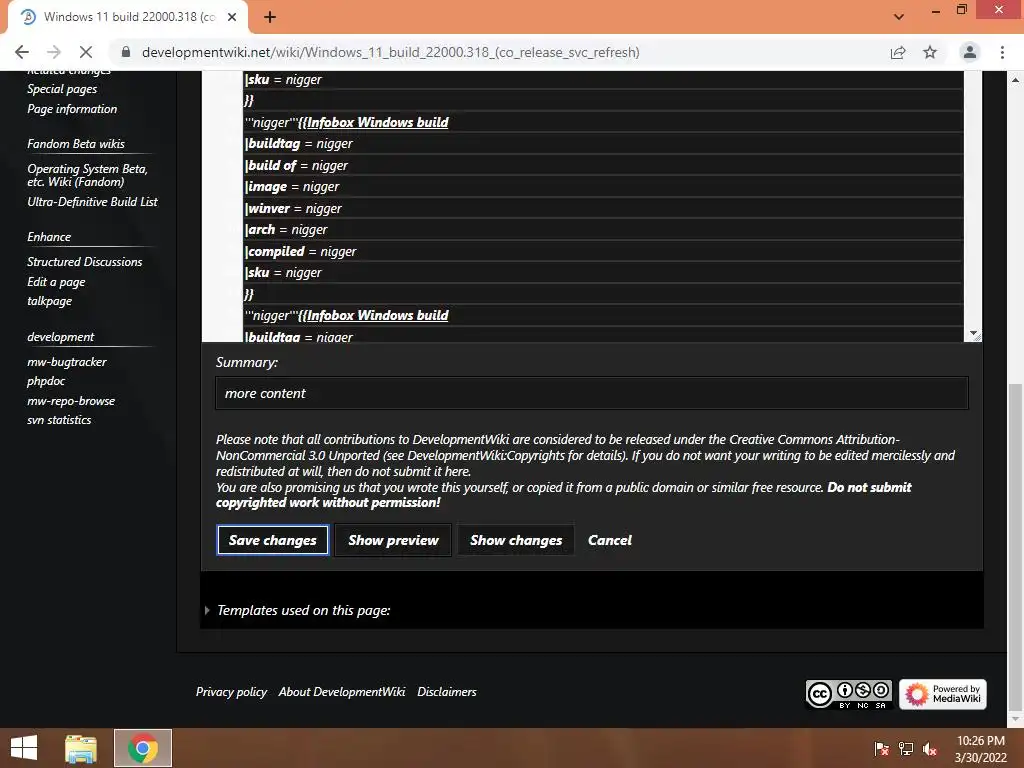Click the Save changes button
Screen dimensions: 1024x768
[x=272, y=540]
